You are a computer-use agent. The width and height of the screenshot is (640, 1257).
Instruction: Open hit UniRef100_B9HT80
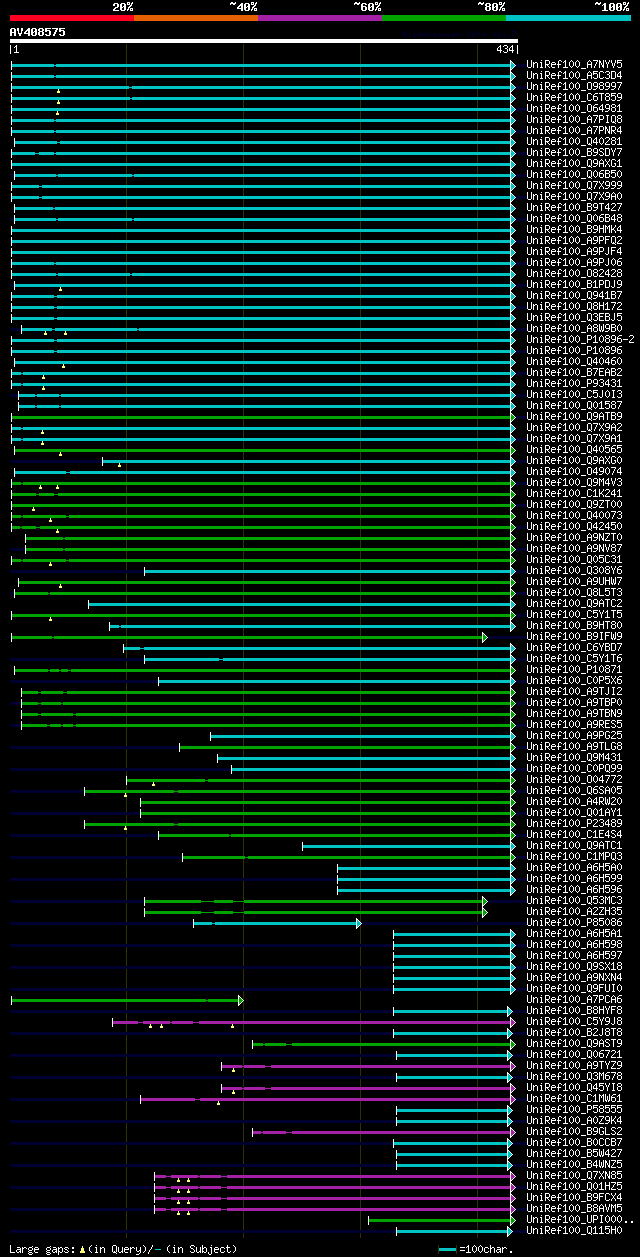click(x=573, y=625)
